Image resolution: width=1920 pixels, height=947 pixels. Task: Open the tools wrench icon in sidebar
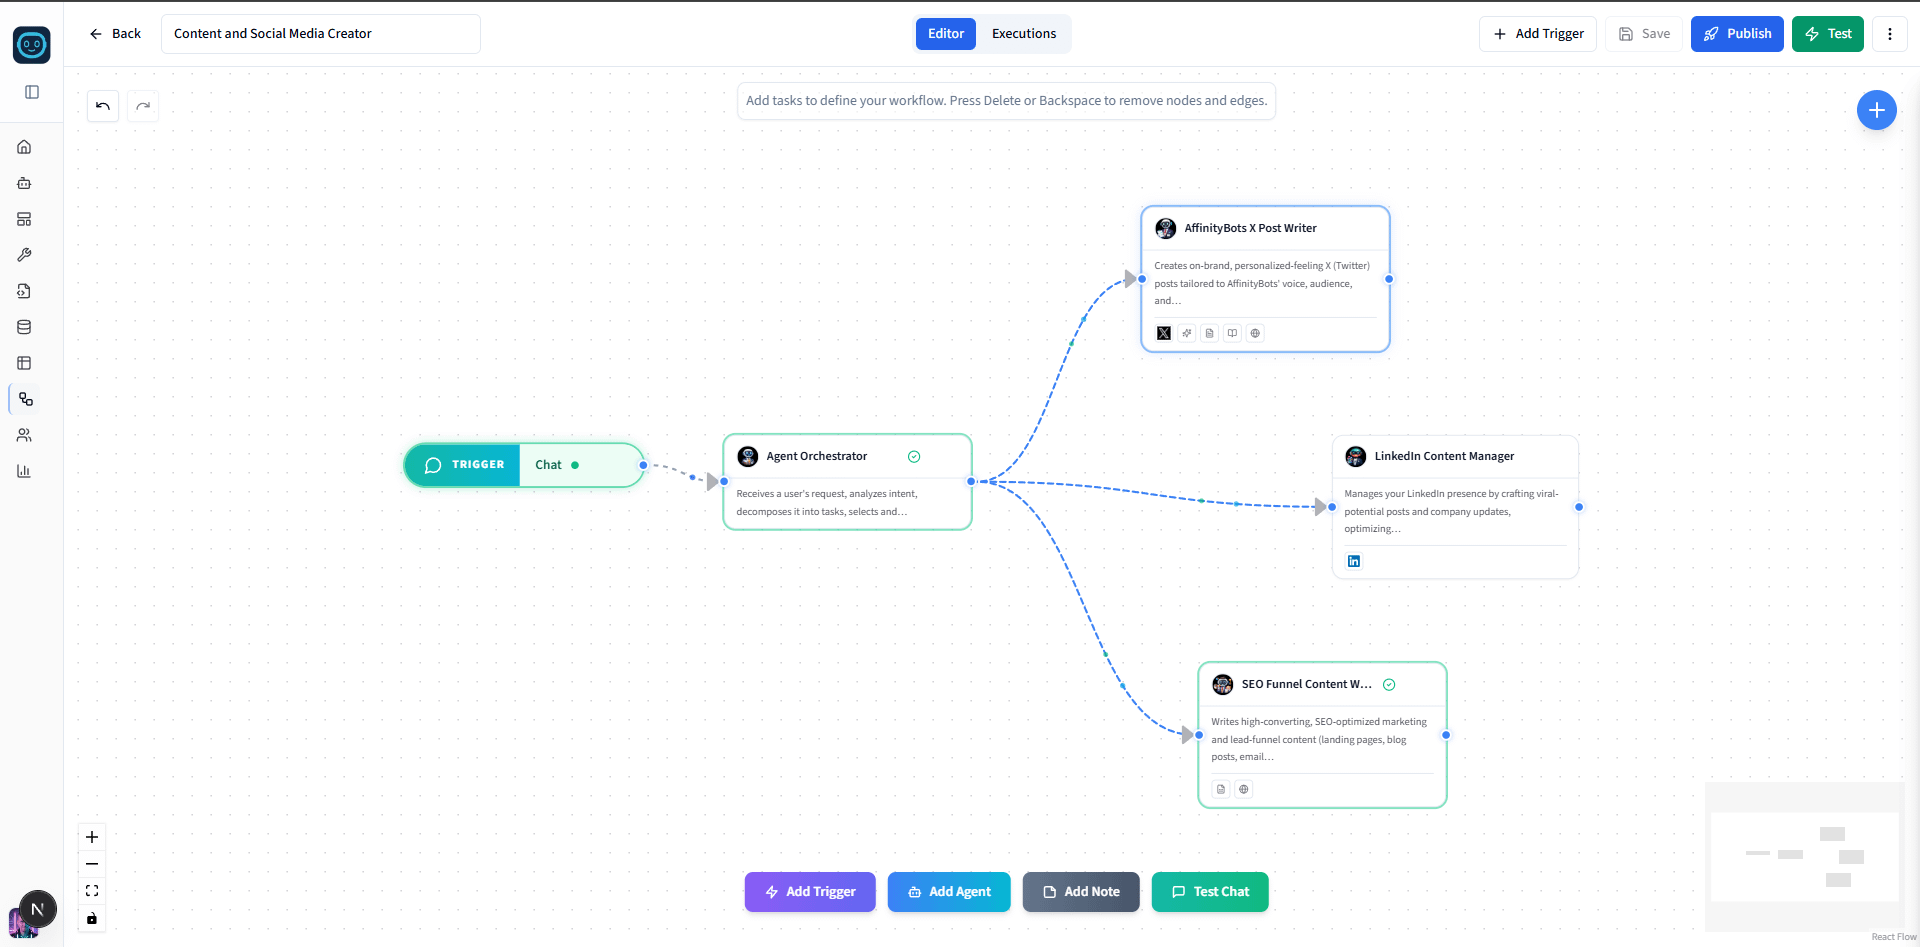pyautogui.click(x=24, y=255)
